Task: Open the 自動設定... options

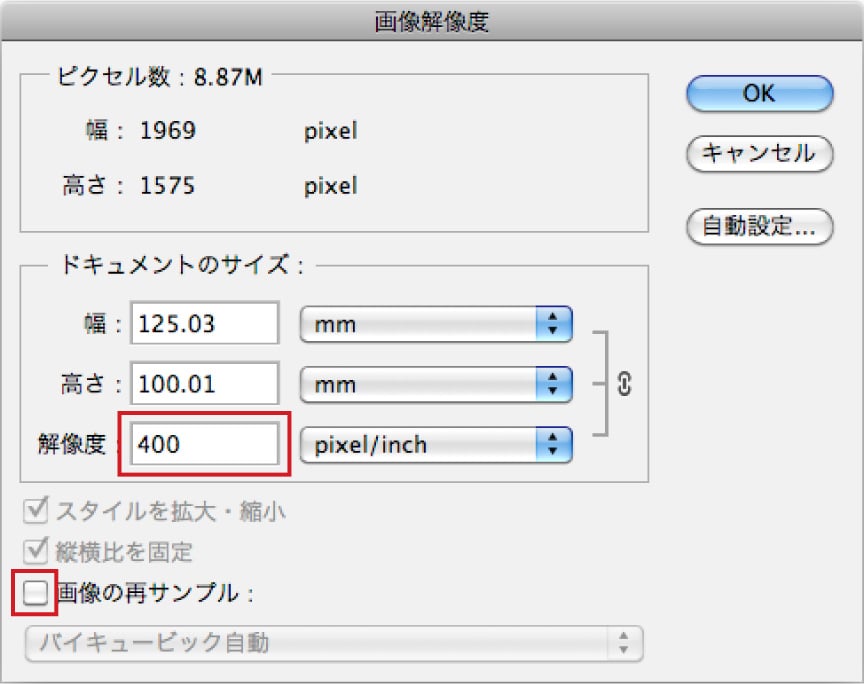Action: click(x=759, y=227)
